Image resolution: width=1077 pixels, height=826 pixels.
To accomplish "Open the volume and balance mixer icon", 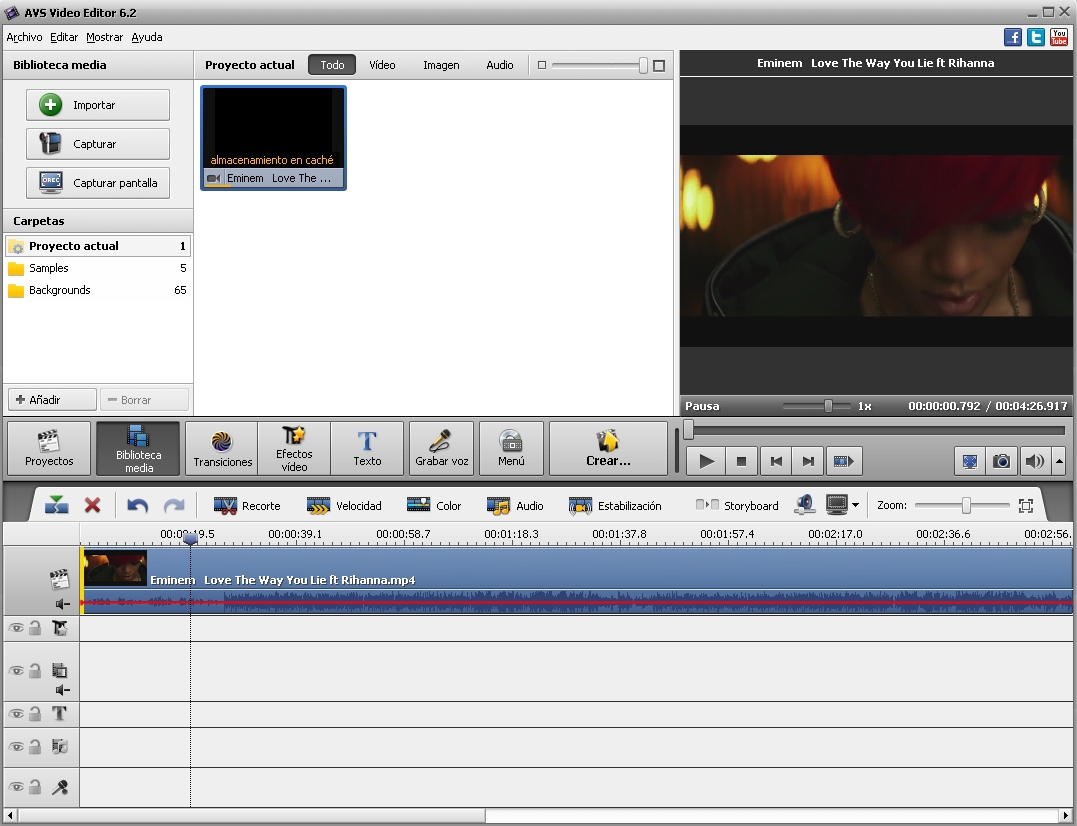I will coord(804,505).
